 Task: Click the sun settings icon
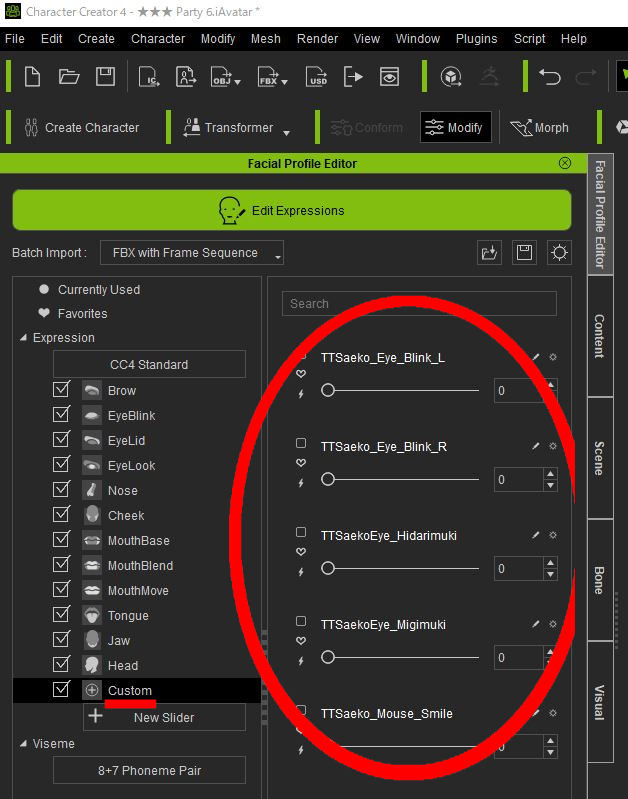pyautogui.click(x=559, y=253)
